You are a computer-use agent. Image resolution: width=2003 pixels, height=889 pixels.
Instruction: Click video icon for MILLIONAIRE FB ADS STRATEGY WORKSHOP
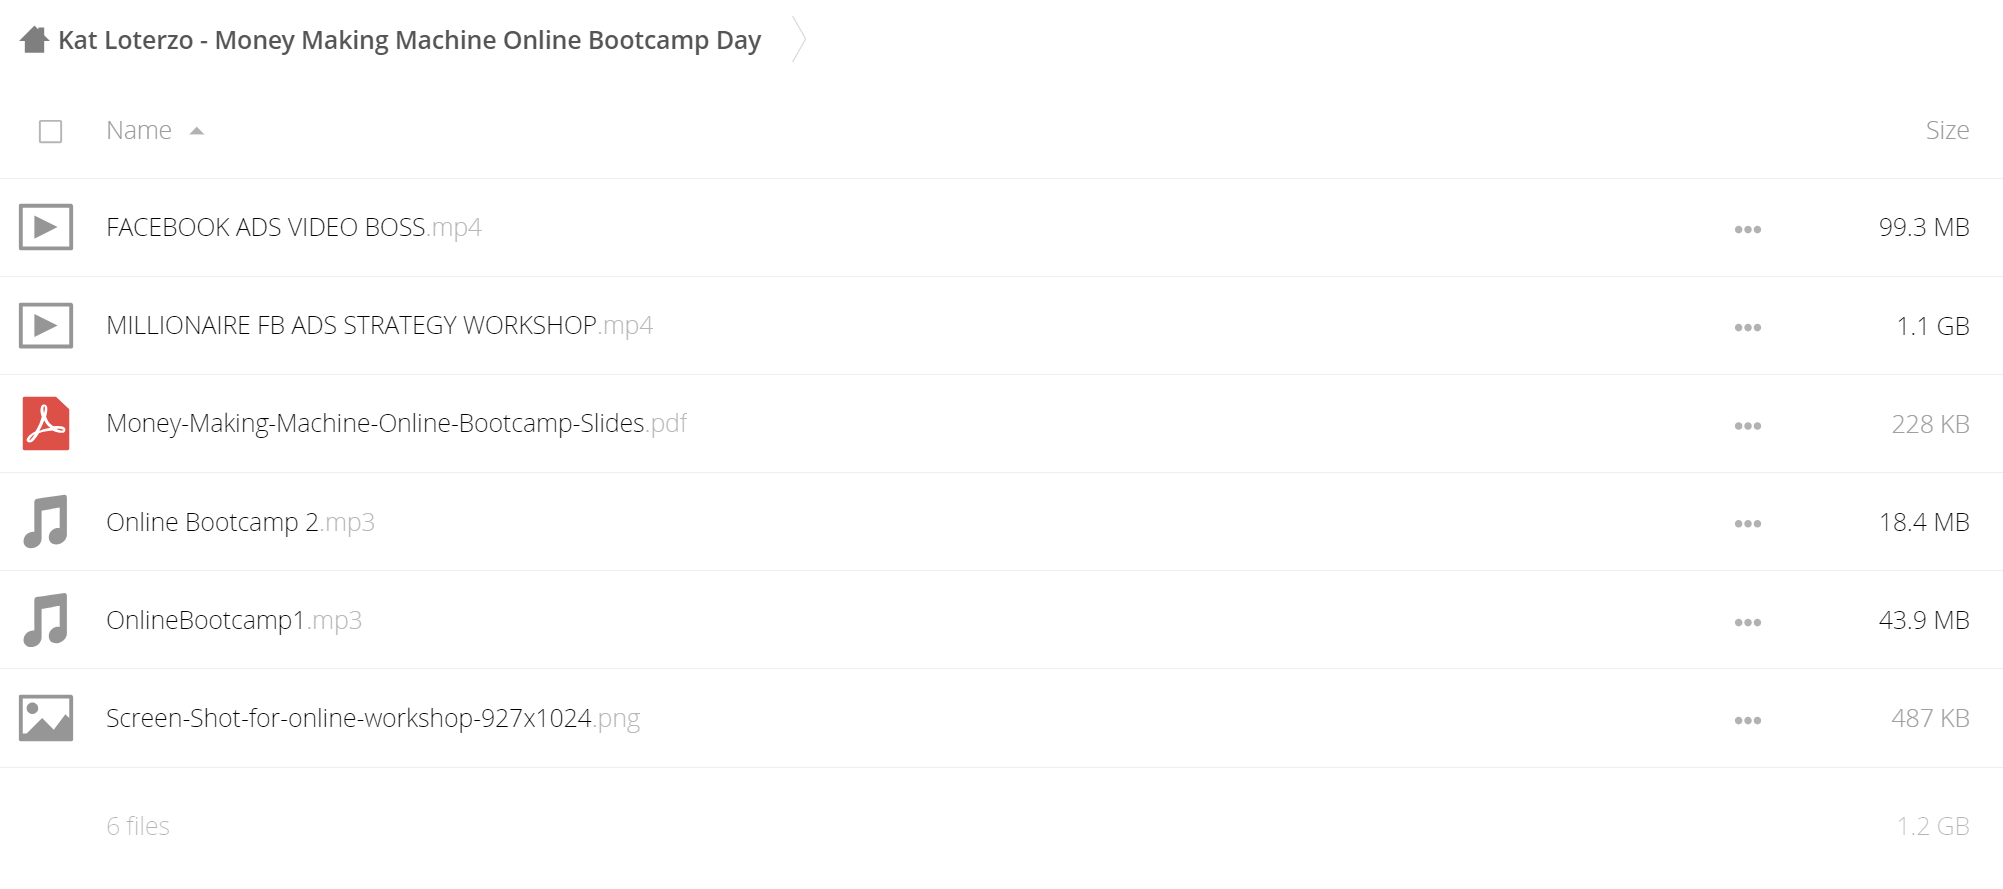[46, 325]
